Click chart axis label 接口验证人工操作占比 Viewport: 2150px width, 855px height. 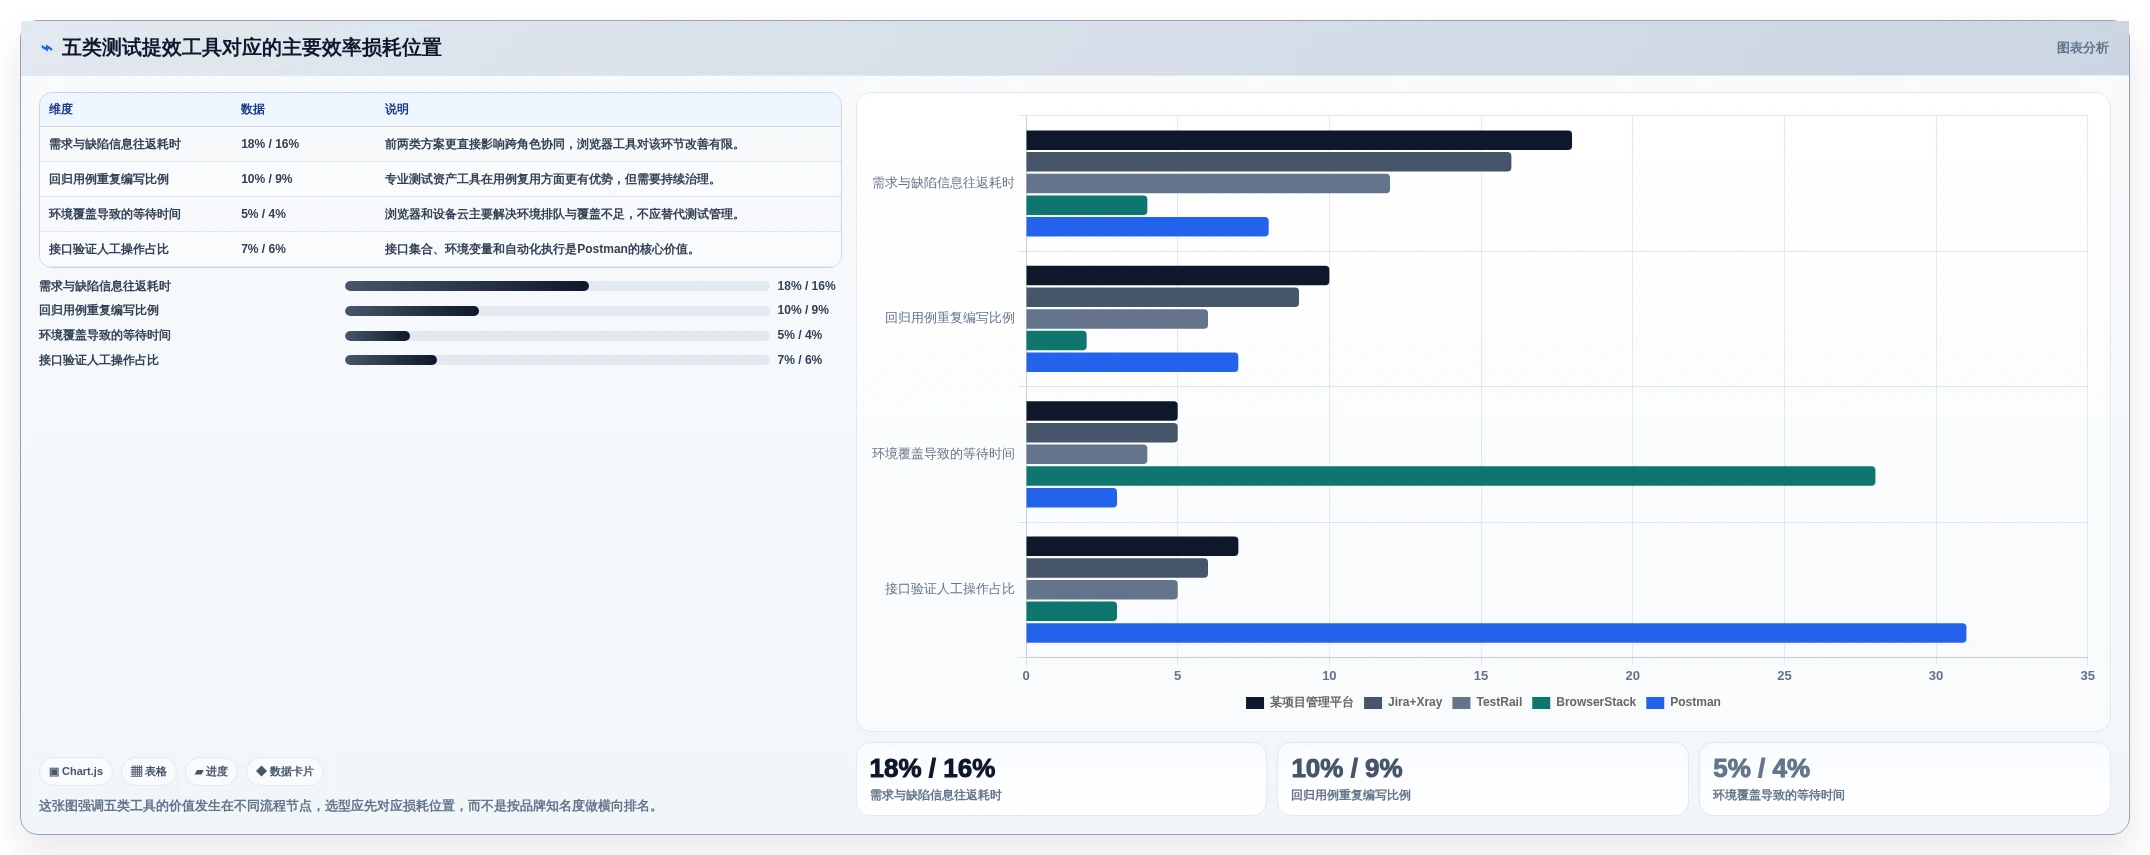(950, 589)
